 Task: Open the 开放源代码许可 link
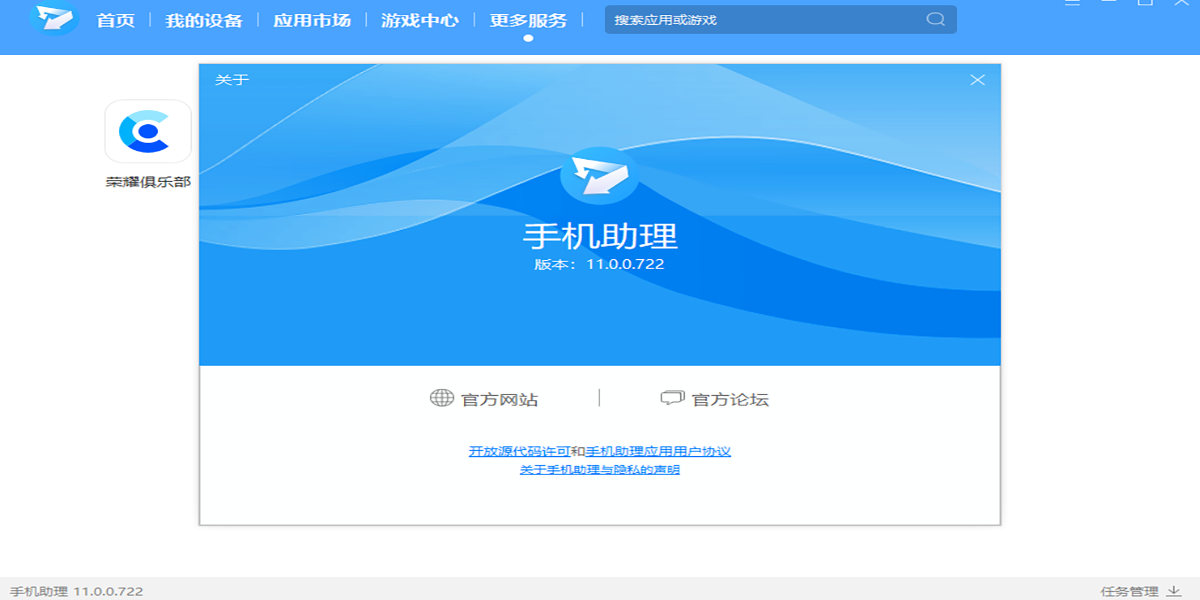click(x=519, y=451)
